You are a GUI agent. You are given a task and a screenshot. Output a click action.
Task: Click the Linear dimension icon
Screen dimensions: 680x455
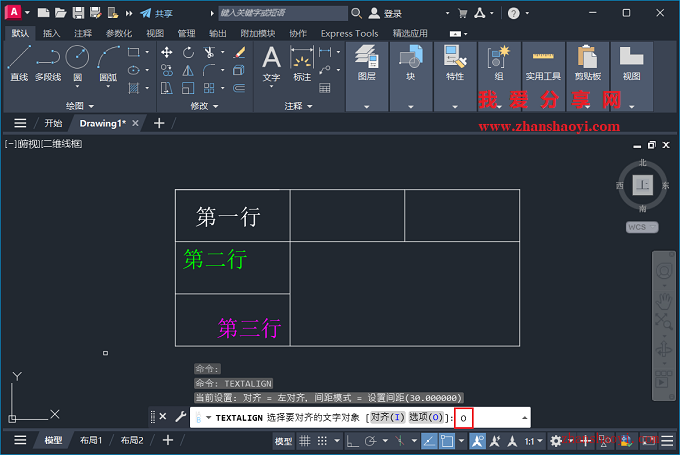tap(325, 52)
